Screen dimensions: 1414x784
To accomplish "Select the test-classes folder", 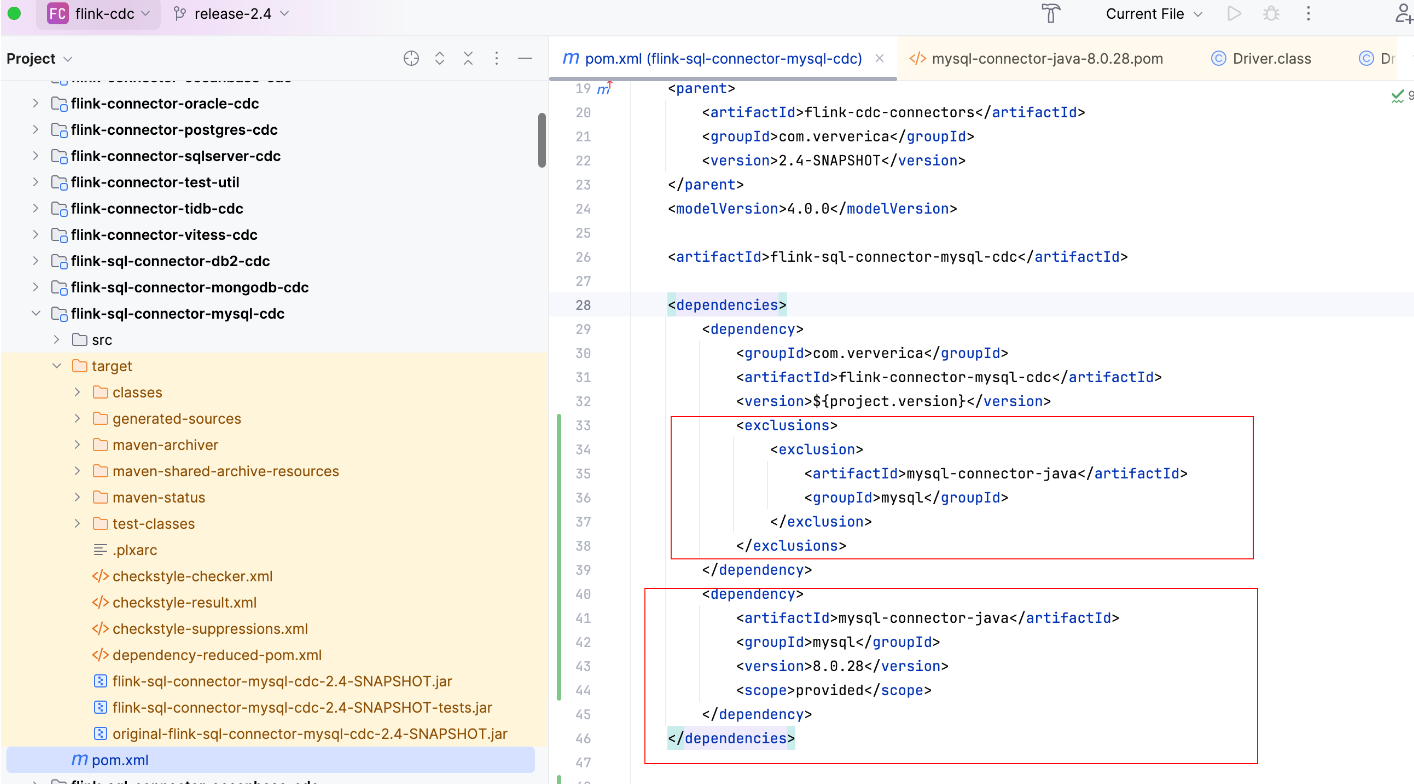I will [153, 524].
